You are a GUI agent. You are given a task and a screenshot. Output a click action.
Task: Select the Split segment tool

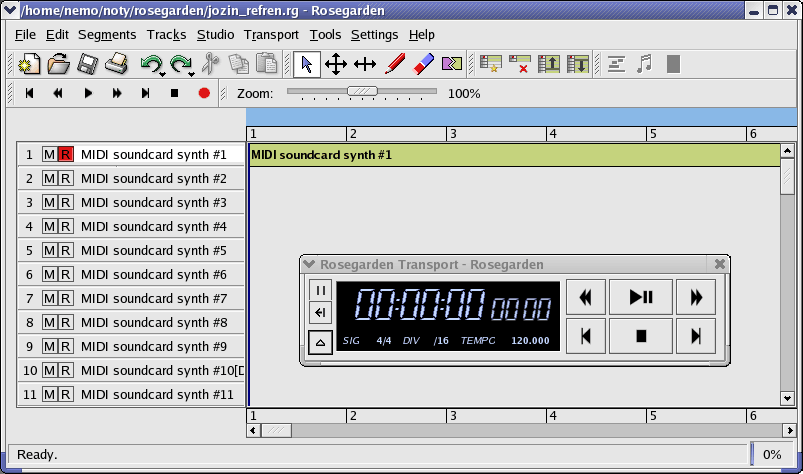pyautogui.click(x=452, y=64)
